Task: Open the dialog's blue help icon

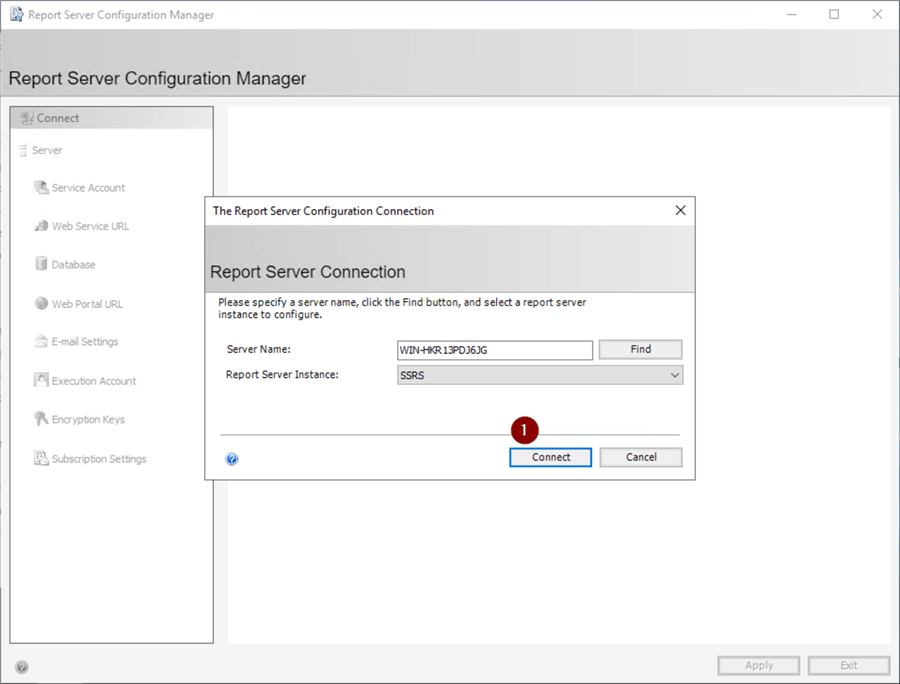Action: pyautogui.click(x=232, y=459)
